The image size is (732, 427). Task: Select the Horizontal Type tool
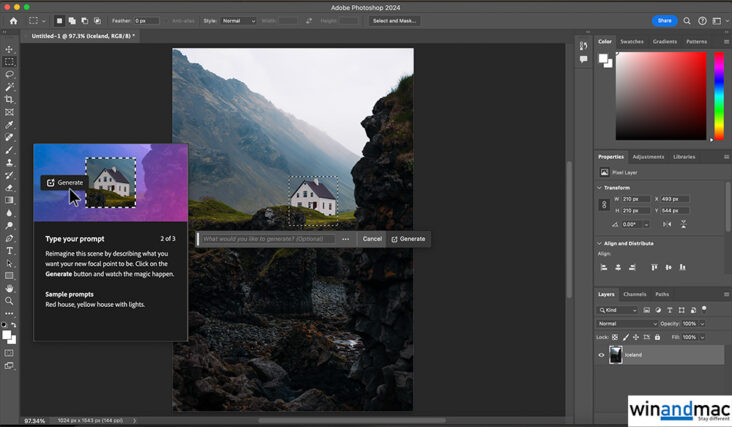(10, 251)
